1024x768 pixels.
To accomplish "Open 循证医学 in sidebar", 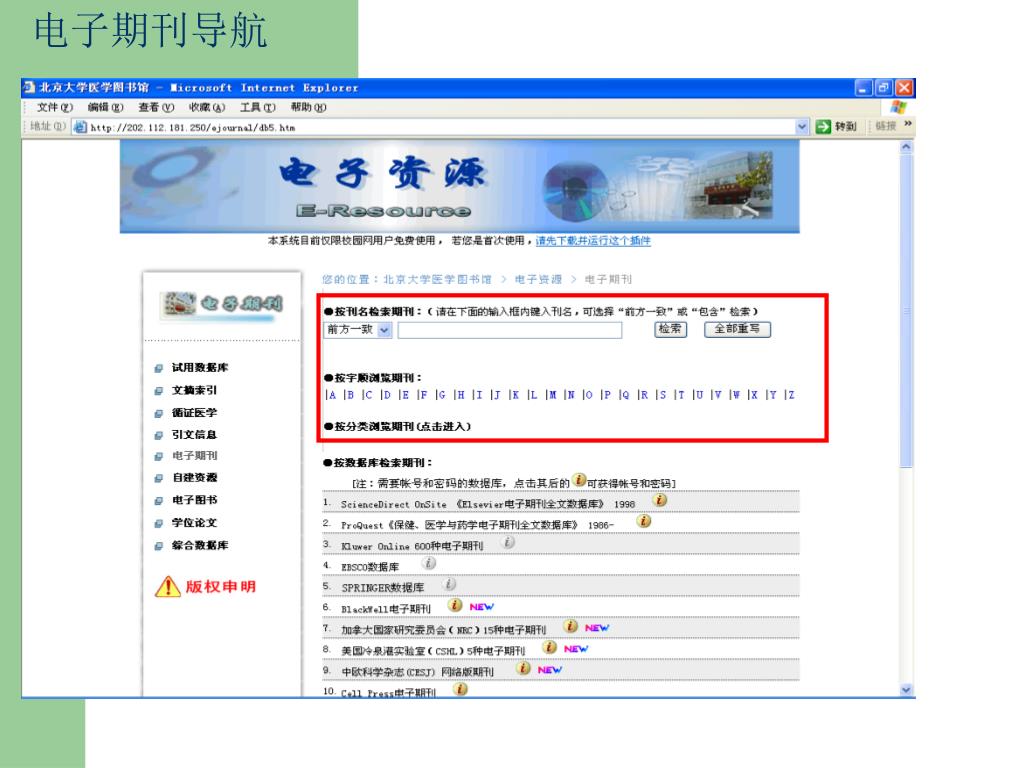I will 194,413.
